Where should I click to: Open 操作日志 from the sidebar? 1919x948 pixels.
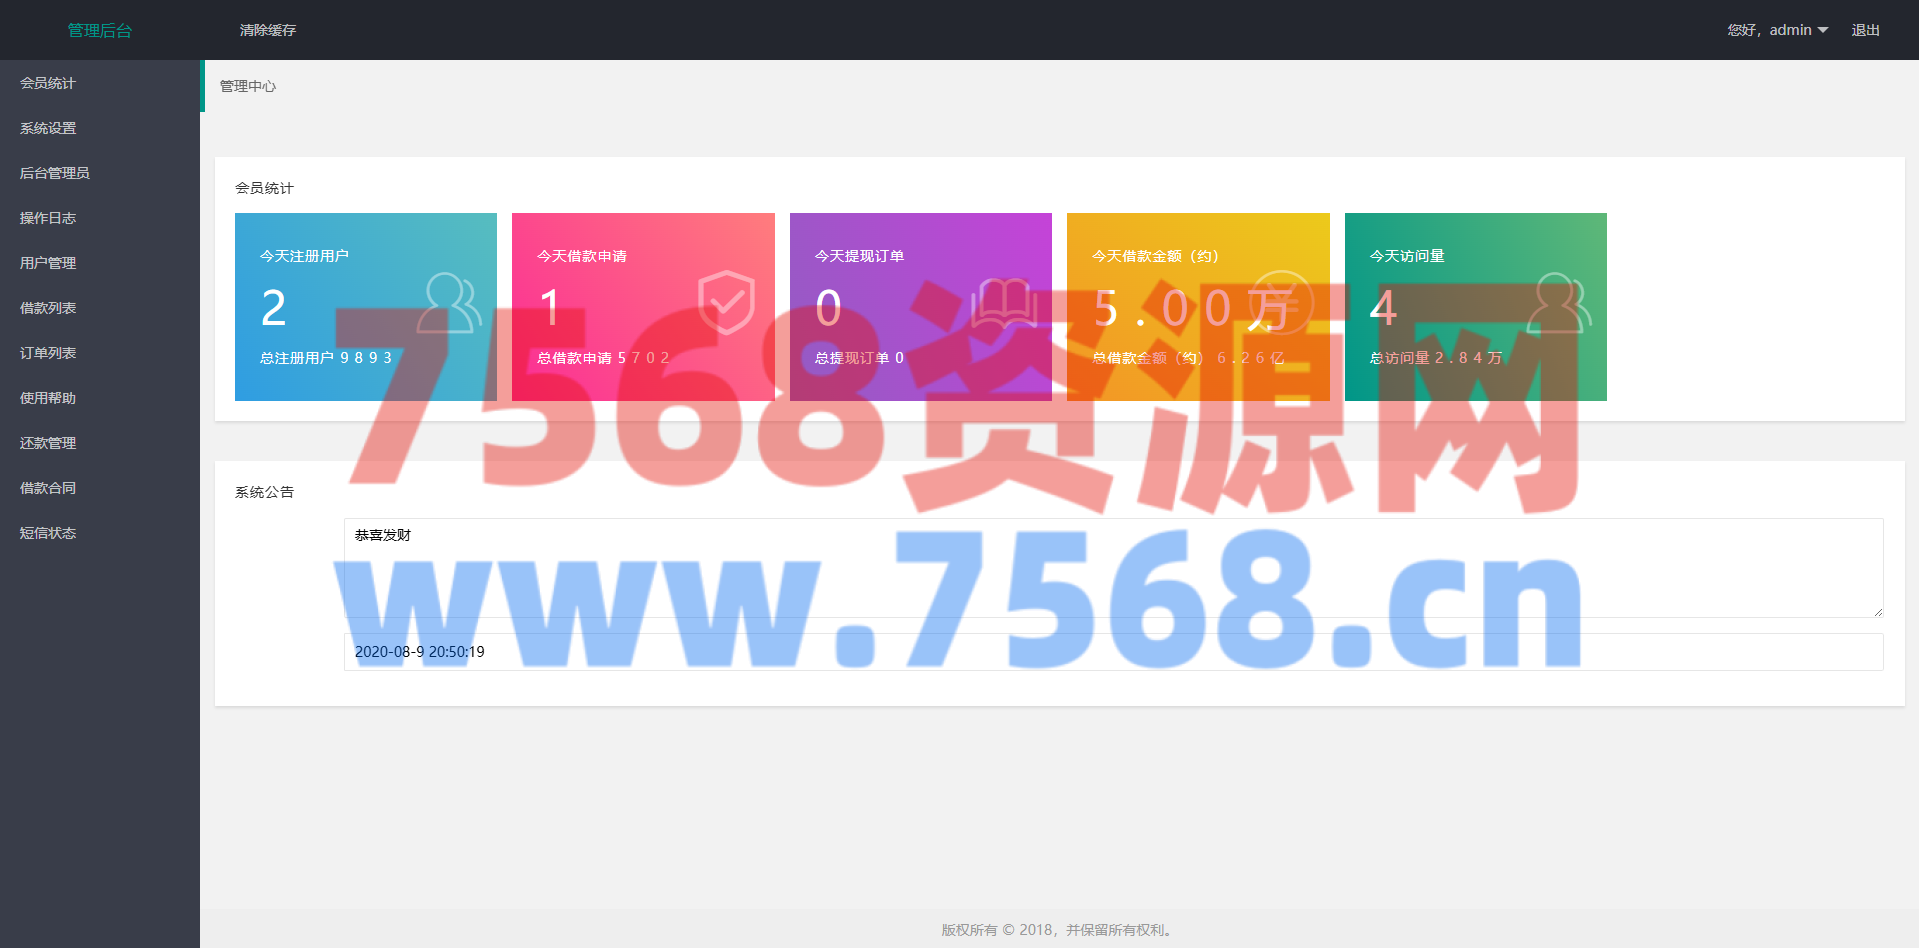(48, 218)
